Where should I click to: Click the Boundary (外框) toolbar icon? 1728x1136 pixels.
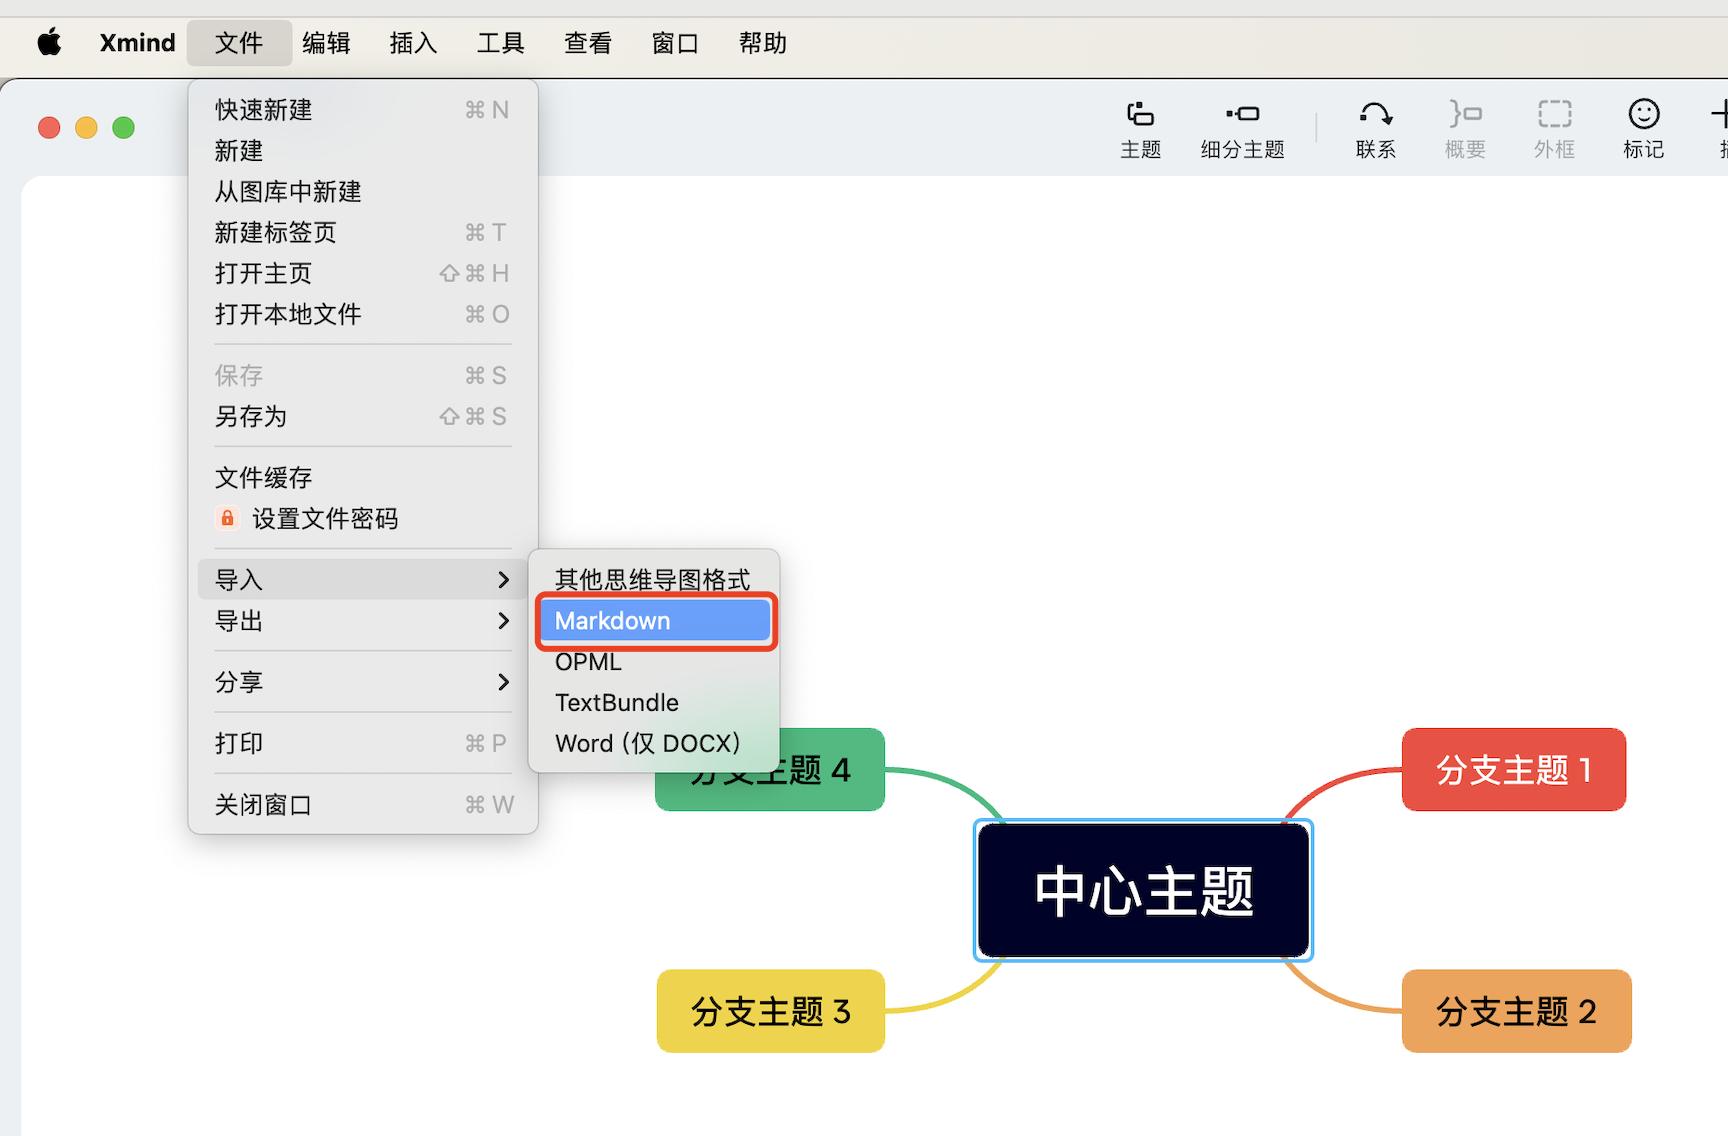[x=1554, y=114]
